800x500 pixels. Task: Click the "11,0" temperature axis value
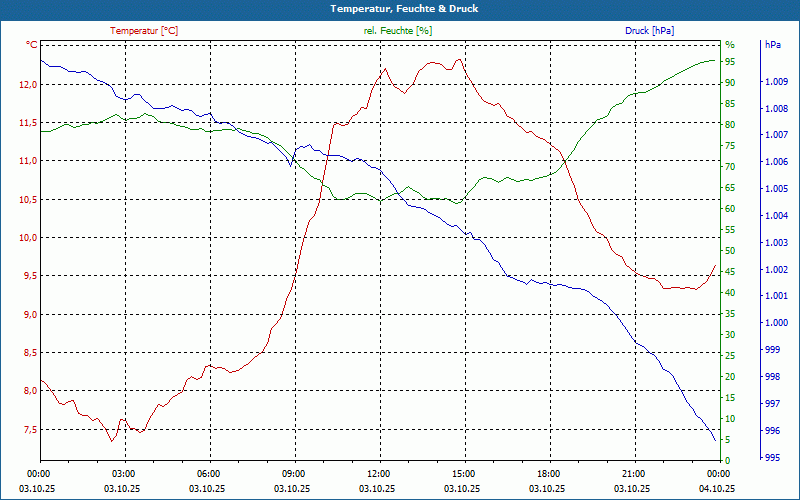pyautogui.click(x=29, y=161)
